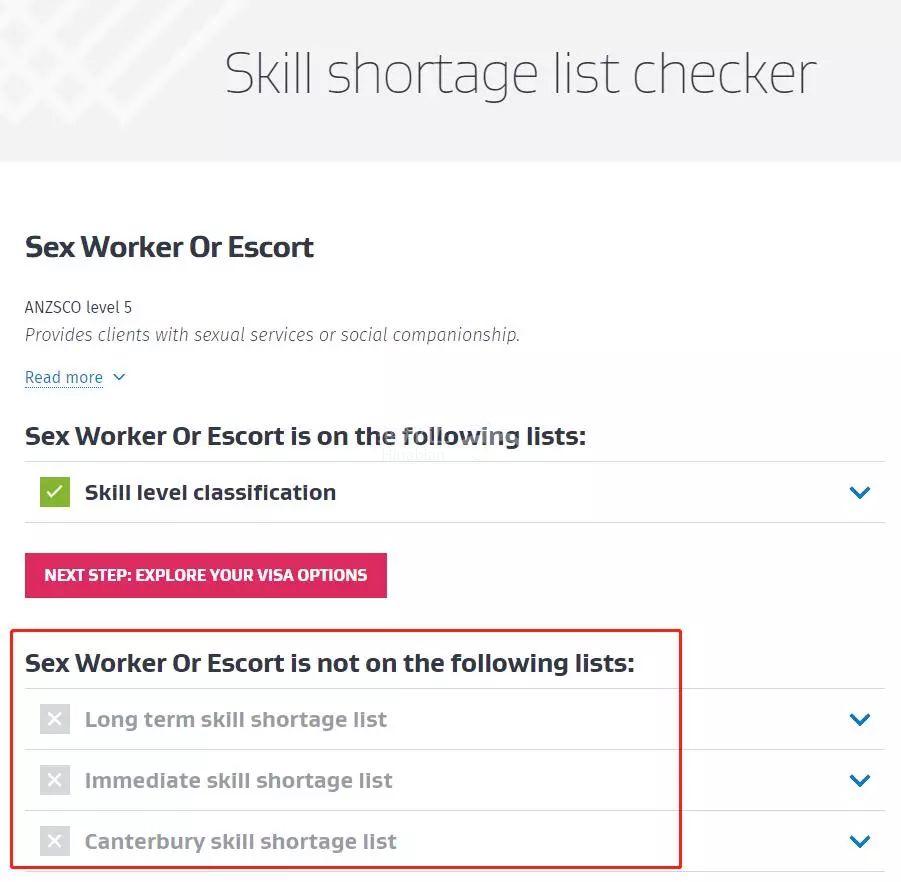Click the occupation description about sexual services
Viewport: 901px width, 882px height.
(x=272, y=335)
